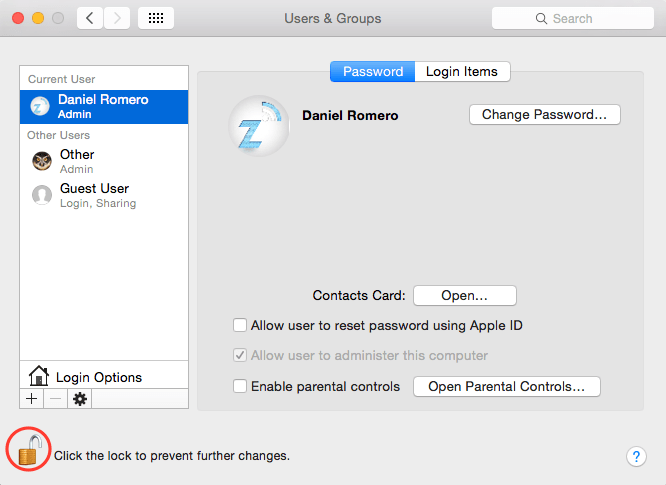Toggle Allow user to administer this computer
The image size is (666, 485).
pyautogui.click(x=240, y=355)
